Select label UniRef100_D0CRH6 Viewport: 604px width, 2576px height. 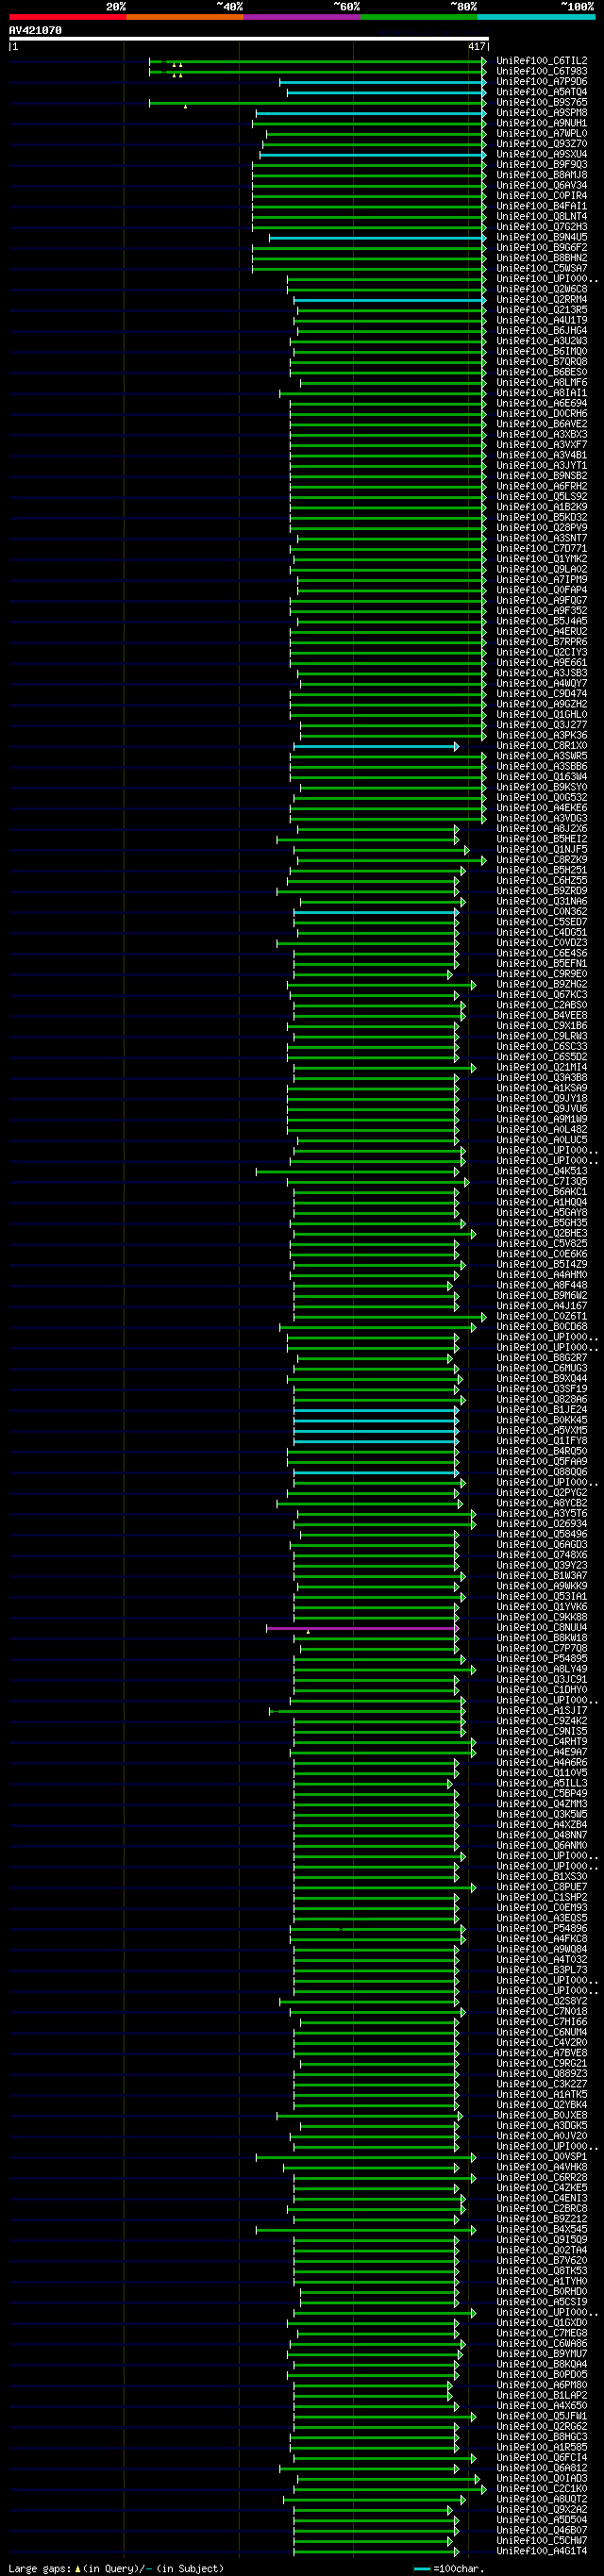[541, 414]
